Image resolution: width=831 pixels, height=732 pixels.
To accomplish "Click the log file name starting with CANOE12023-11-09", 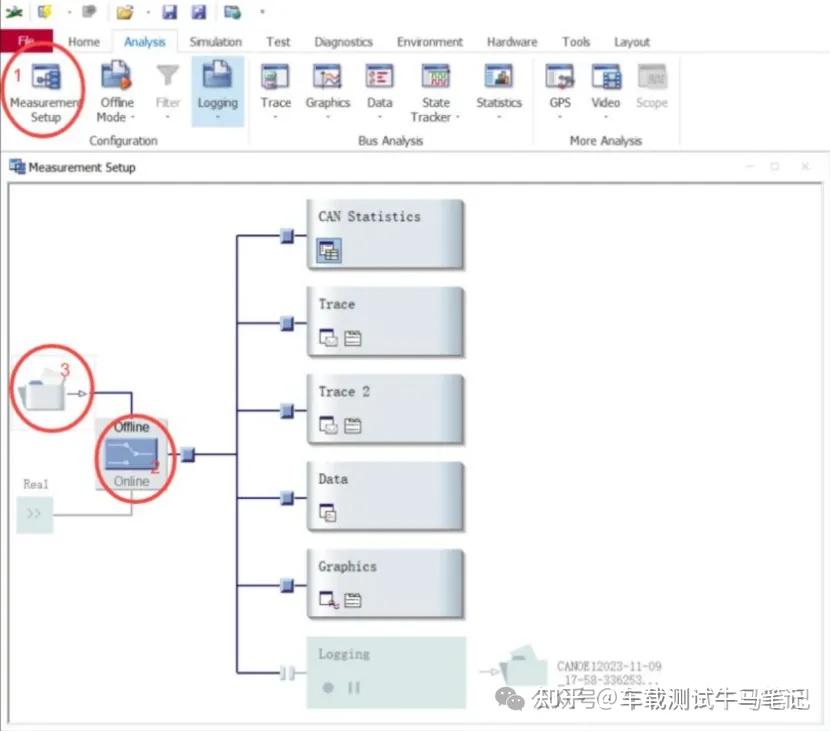I will pyautogui.click(x=609, y=673).
